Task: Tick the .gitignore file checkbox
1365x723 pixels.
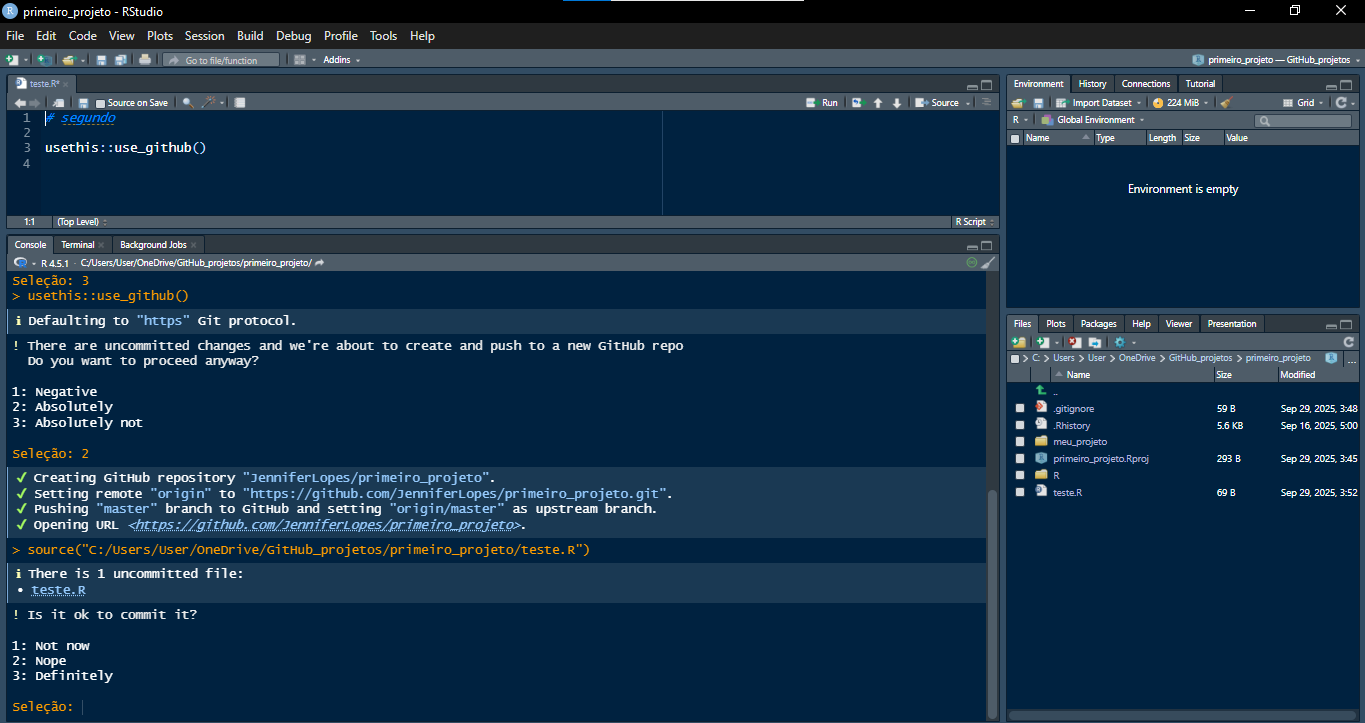Action: pos(1020,409)
